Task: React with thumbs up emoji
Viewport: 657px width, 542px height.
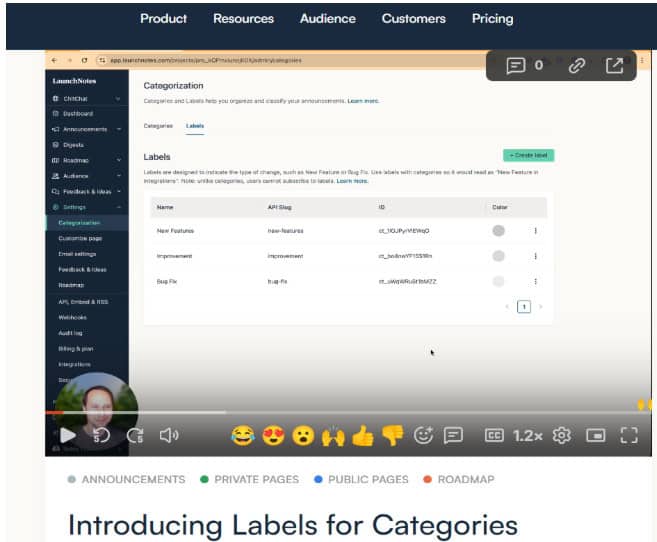Action: 363,436
